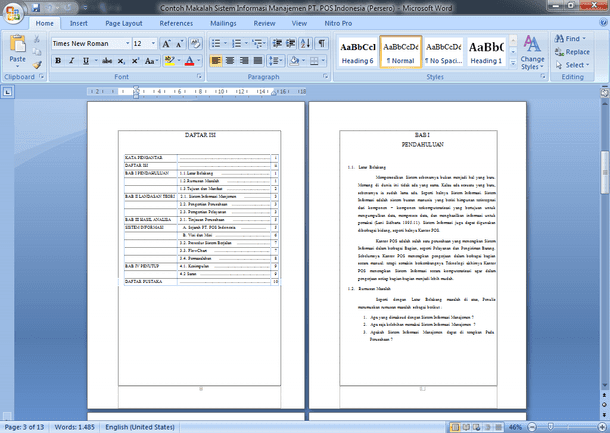Apply superscript formatting
The height and width of the screenshot is (433, 610).
pos(135,61)
